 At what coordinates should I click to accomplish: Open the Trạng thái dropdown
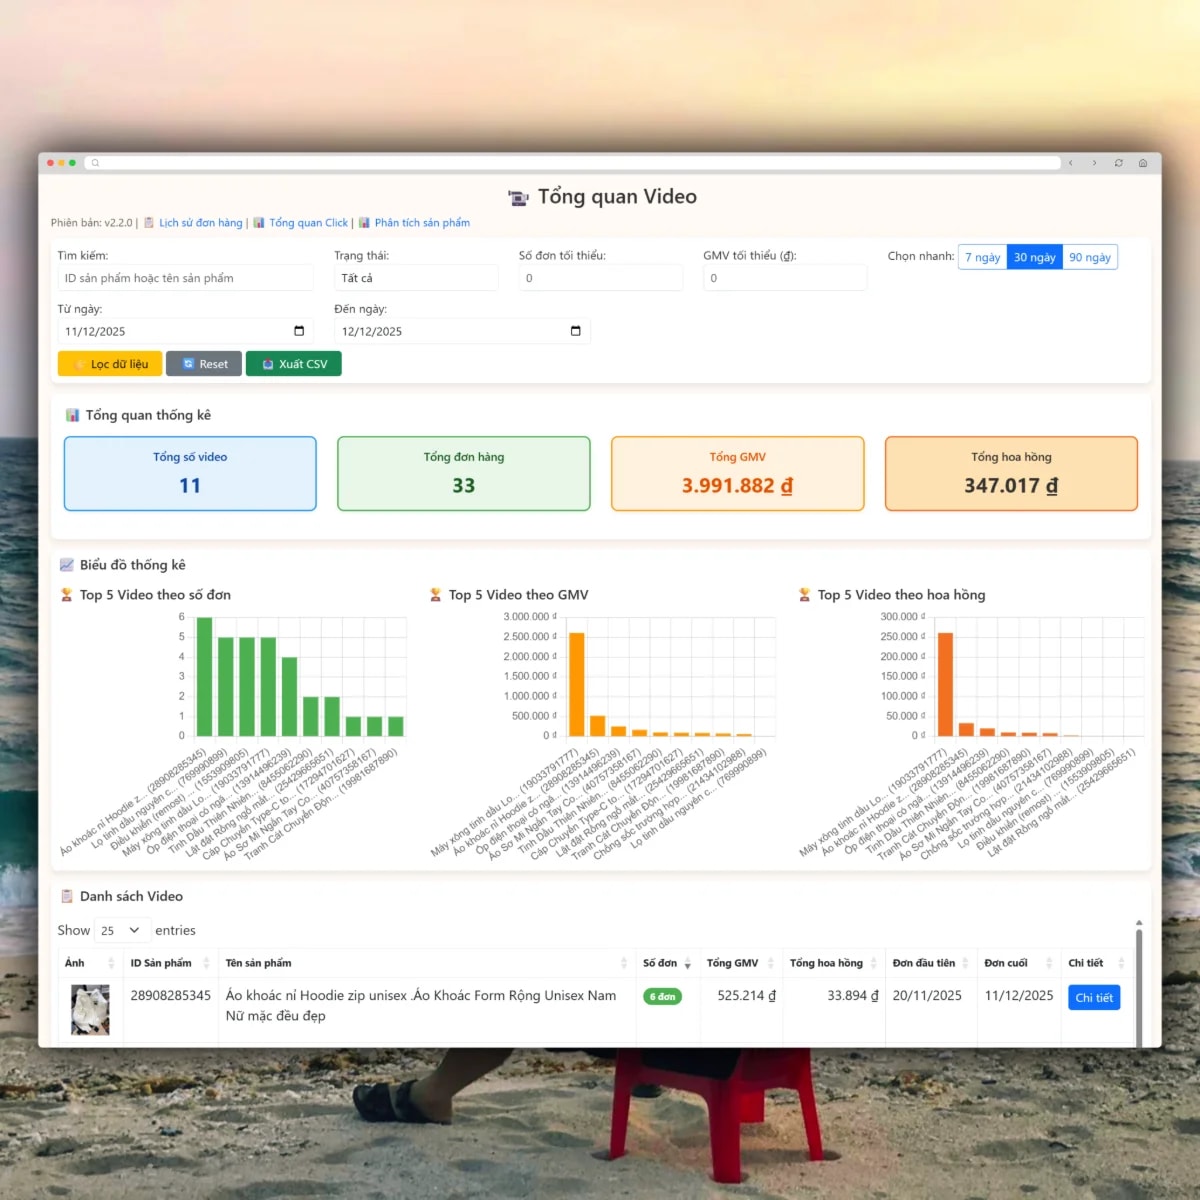[x=415, y=278]
